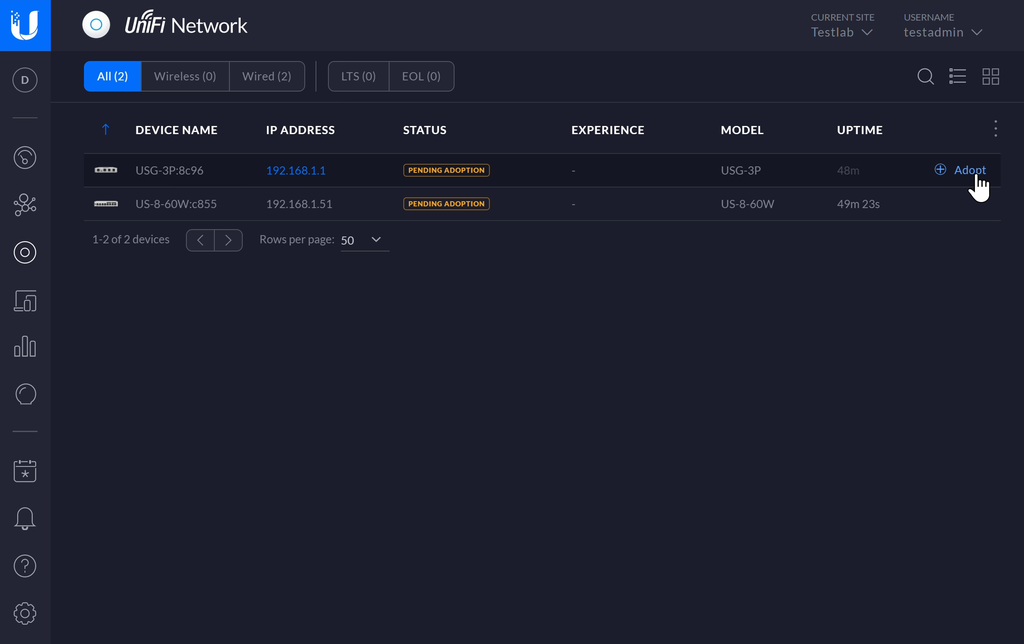Click the plus icon next to Adopt
Viewport: 1024px width, 644px height.
(x=940, y=169)
